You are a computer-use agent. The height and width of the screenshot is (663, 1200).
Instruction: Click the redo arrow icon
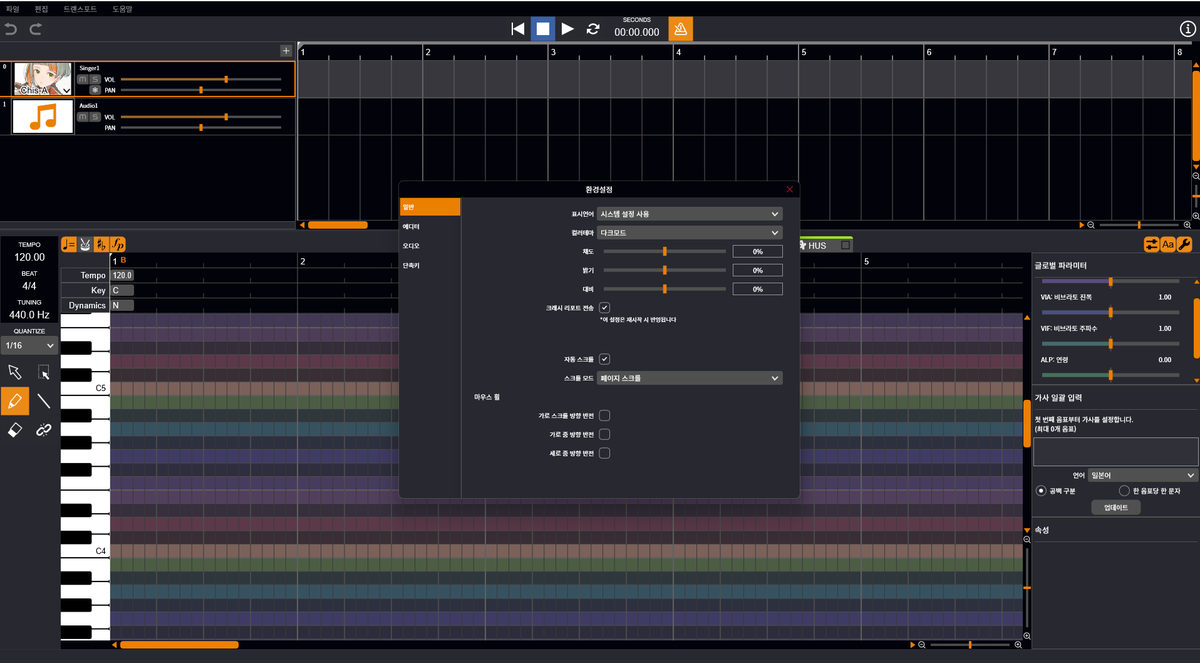point(36,29)
